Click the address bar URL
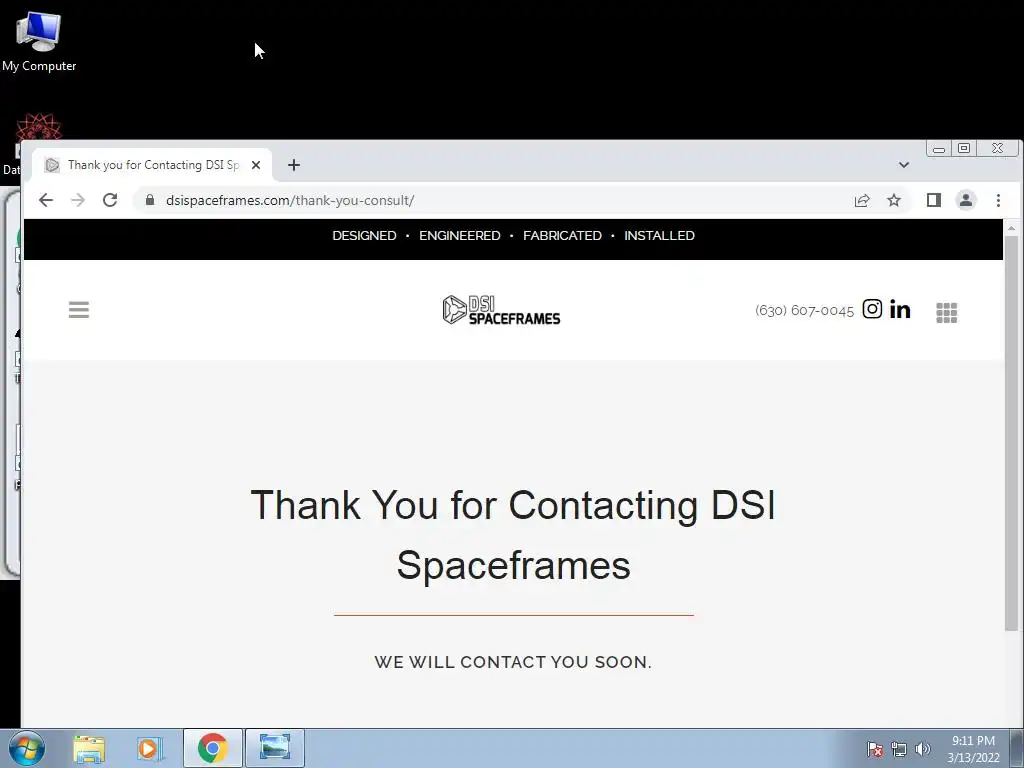 point(290,200)
